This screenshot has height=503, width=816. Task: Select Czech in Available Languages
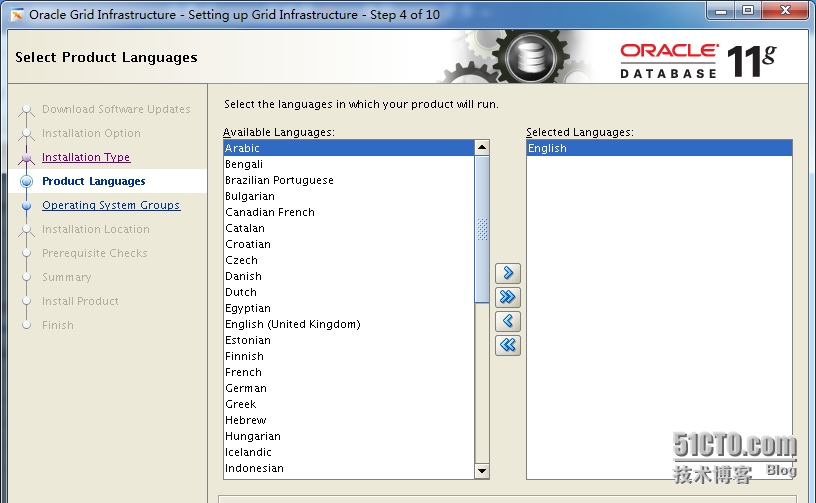pos(349,260)
